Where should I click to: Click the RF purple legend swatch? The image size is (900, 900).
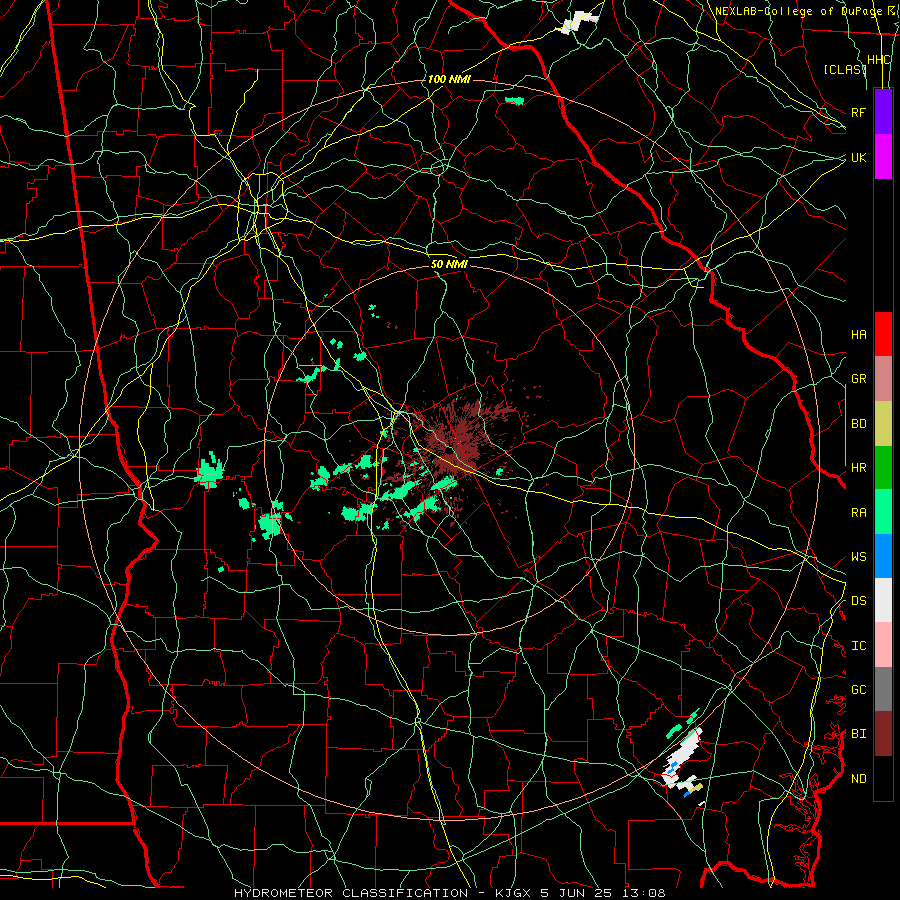[x=883, y=112]
